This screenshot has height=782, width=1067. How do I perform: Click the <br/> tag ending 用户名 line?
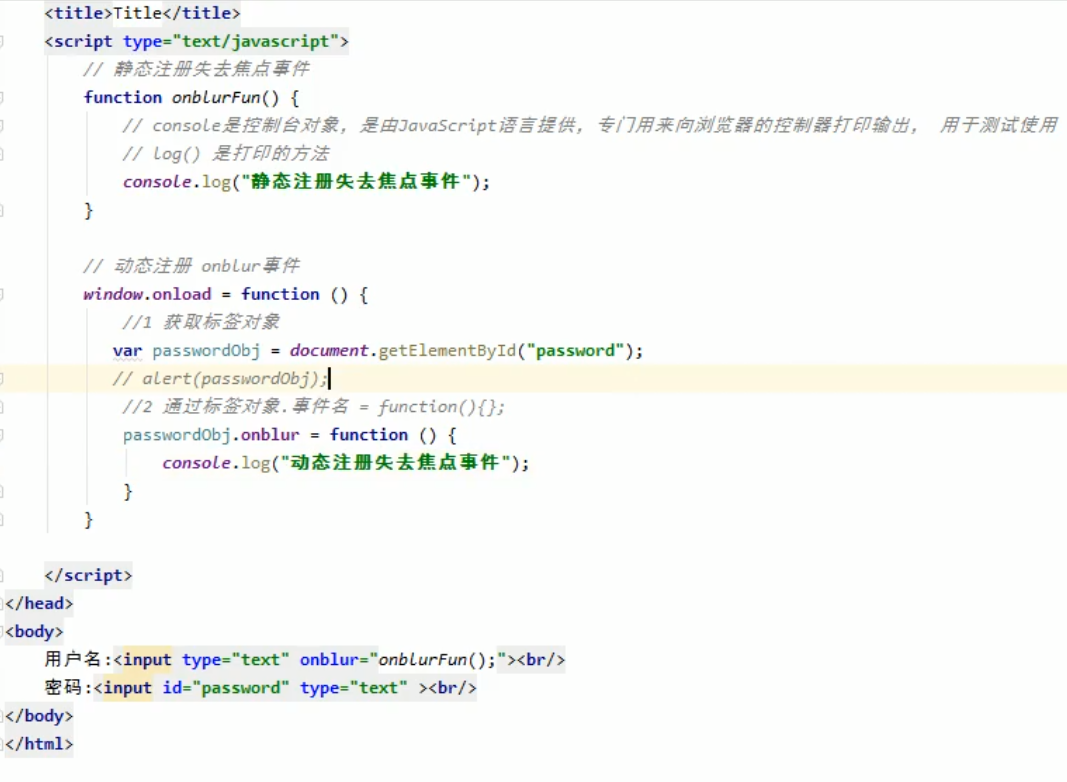click(x=541, y=659)
